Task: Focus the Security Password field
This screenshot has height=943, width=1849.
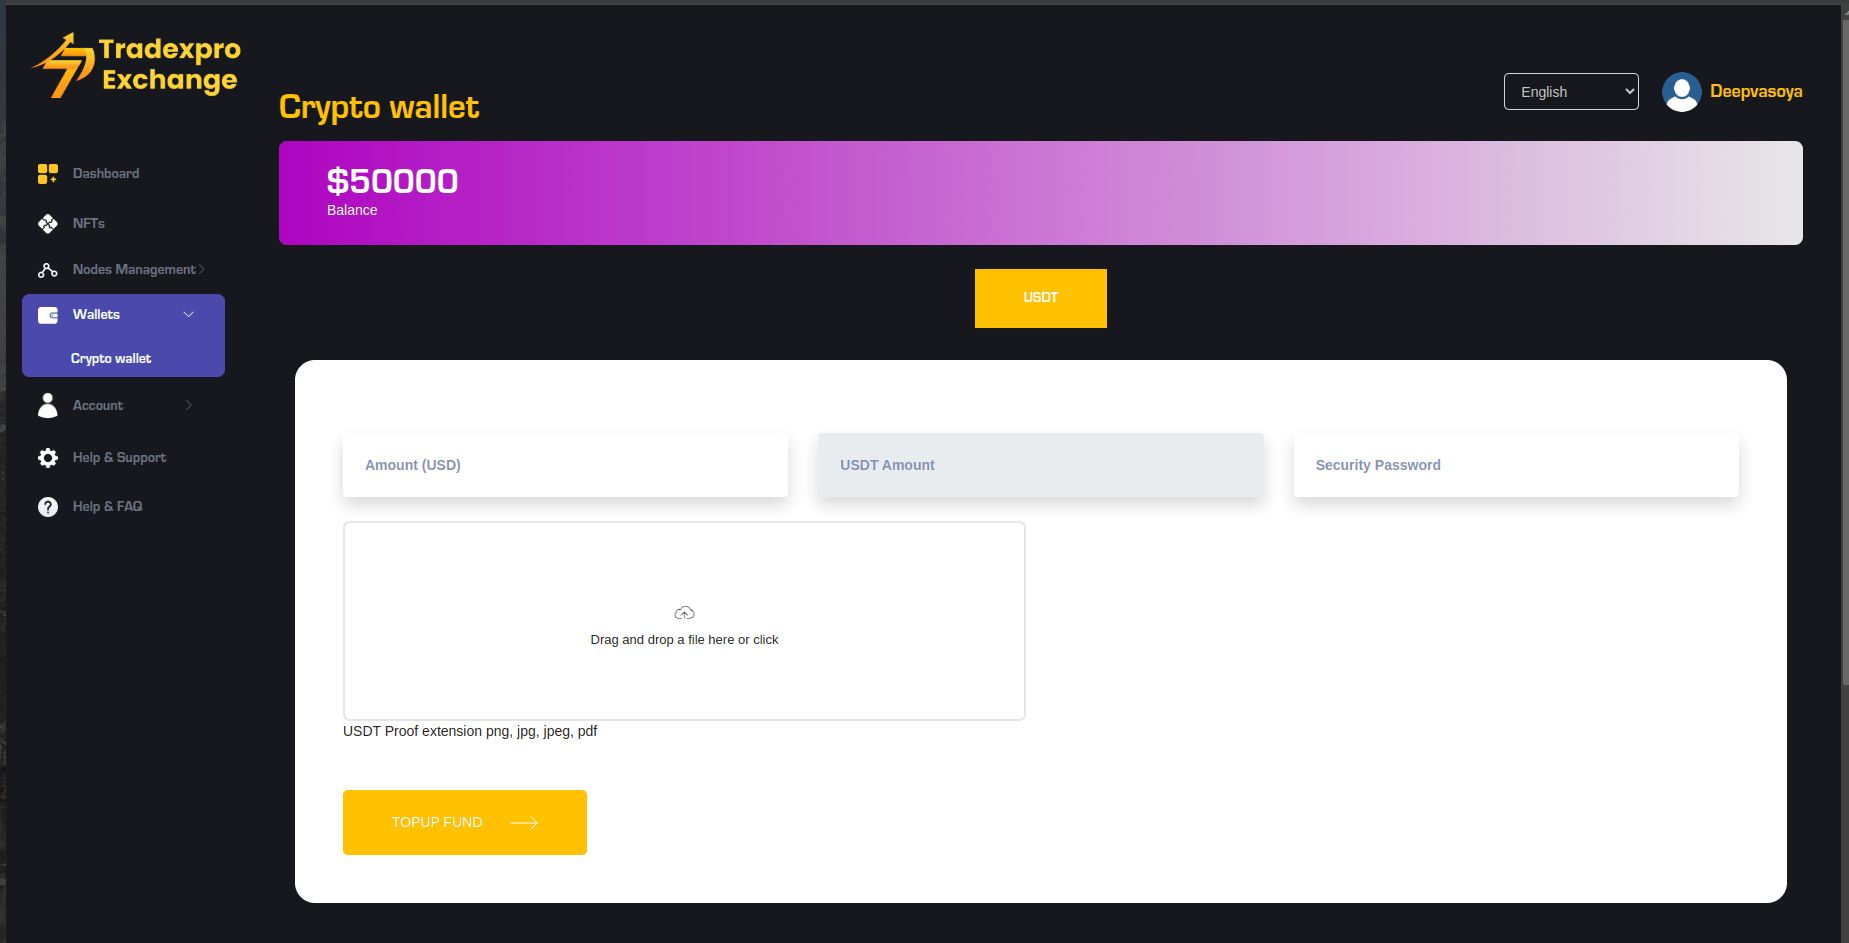Action: (x=1516, y=465)
